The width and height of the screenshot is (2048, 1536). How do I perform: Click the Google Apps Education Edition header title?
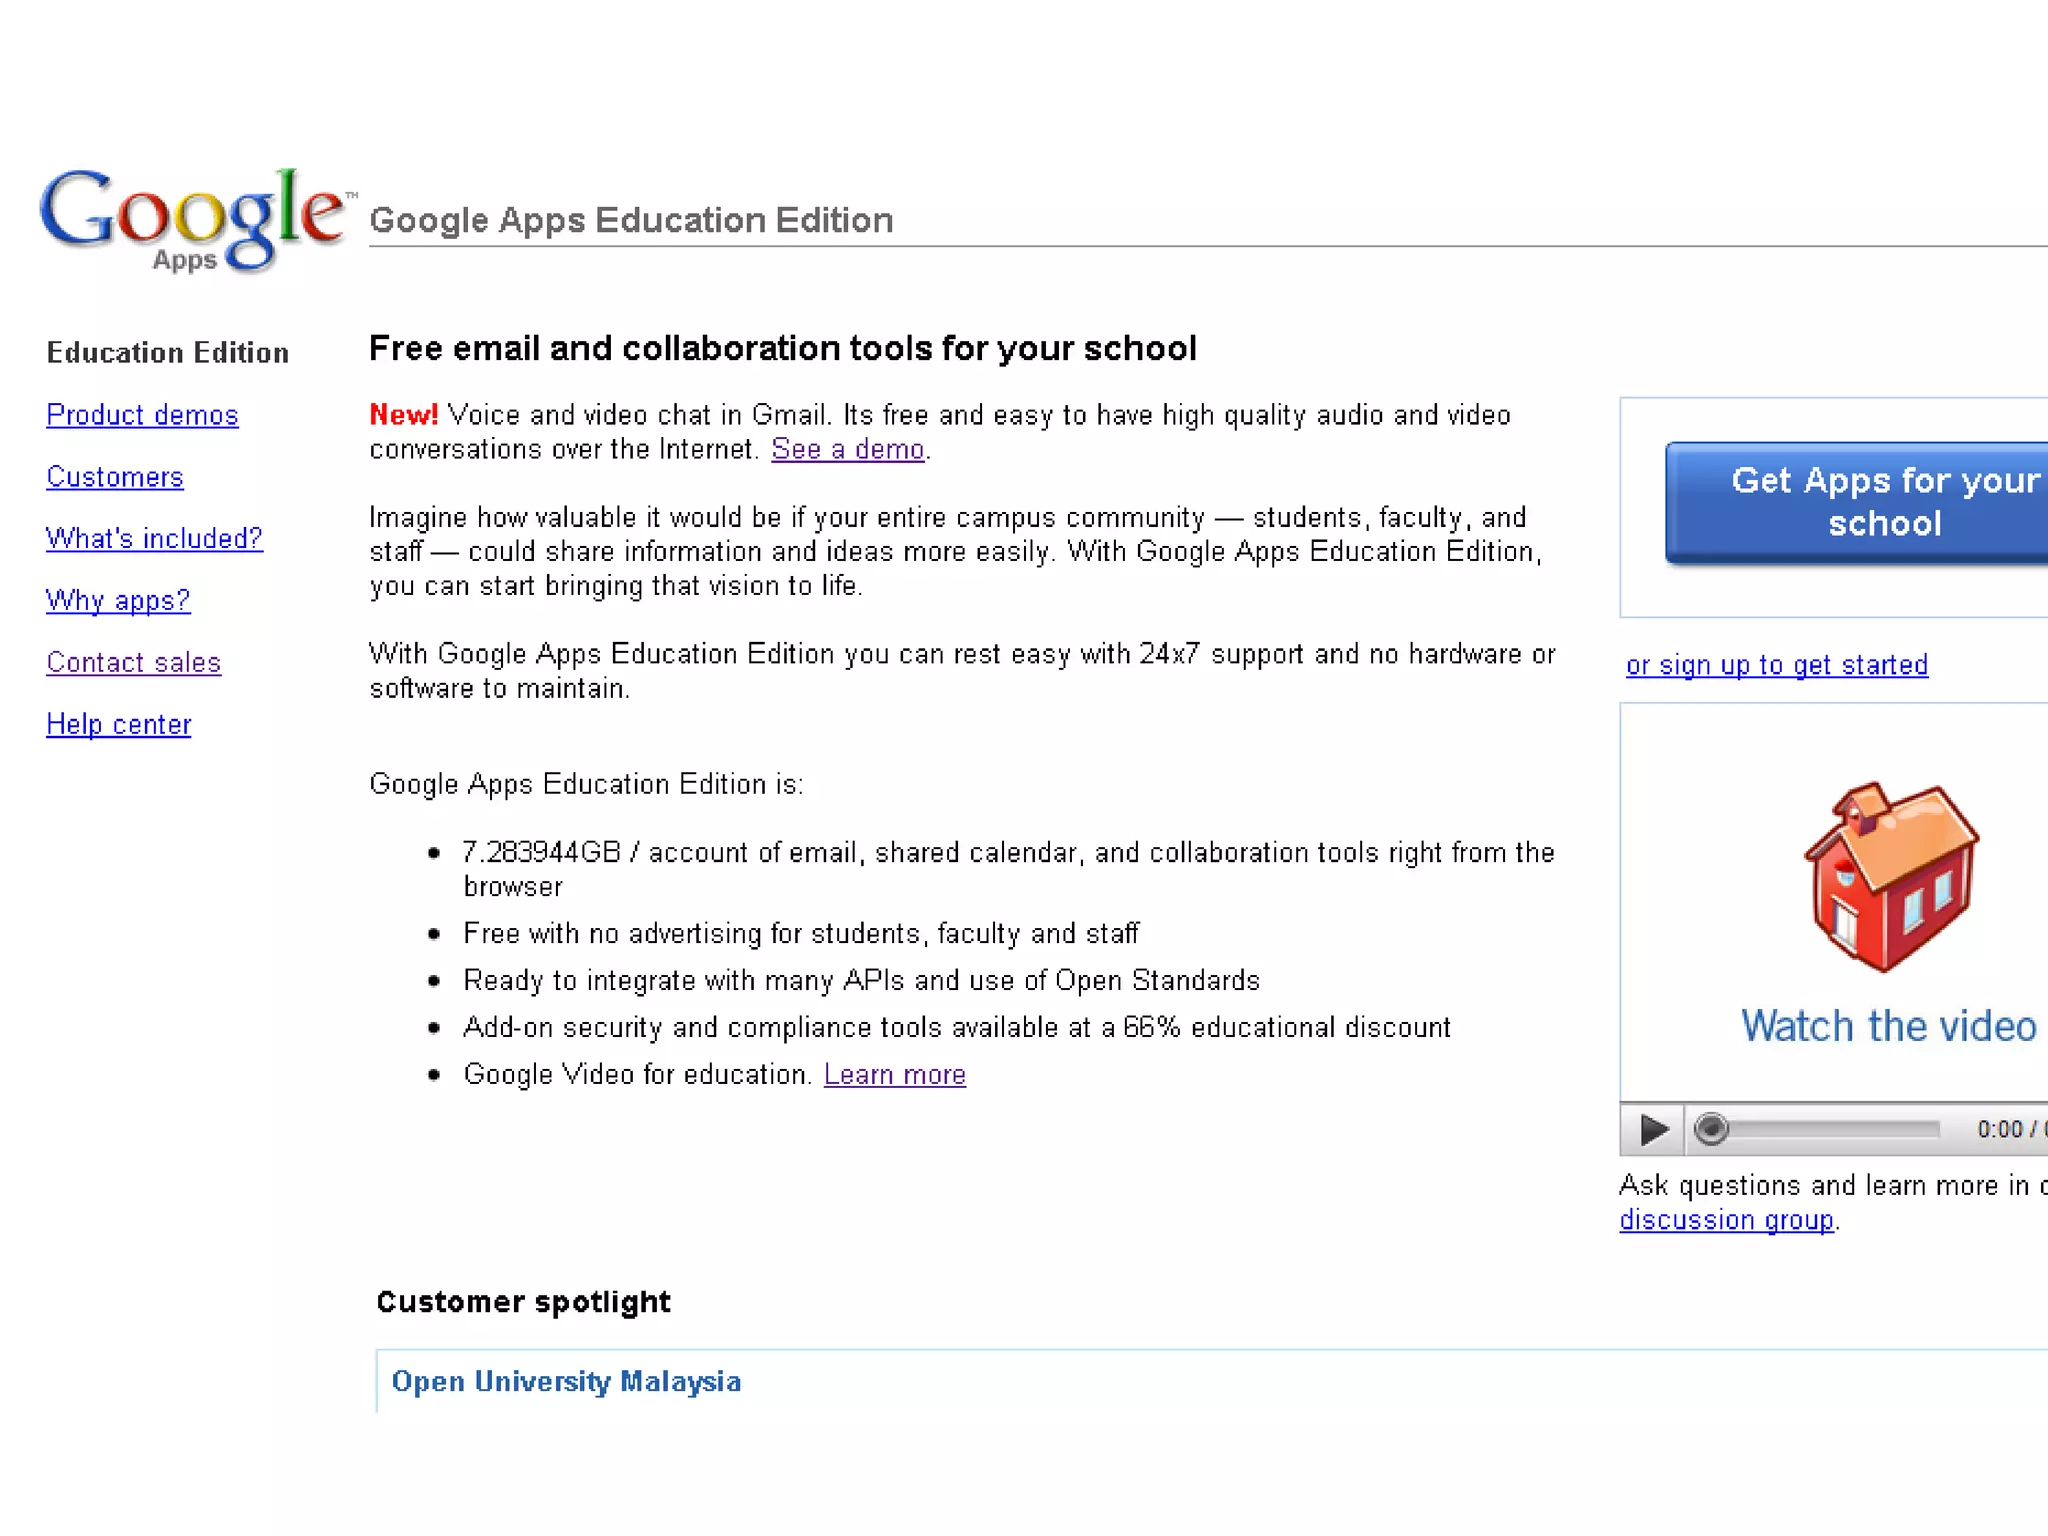(x=631, y=220)
